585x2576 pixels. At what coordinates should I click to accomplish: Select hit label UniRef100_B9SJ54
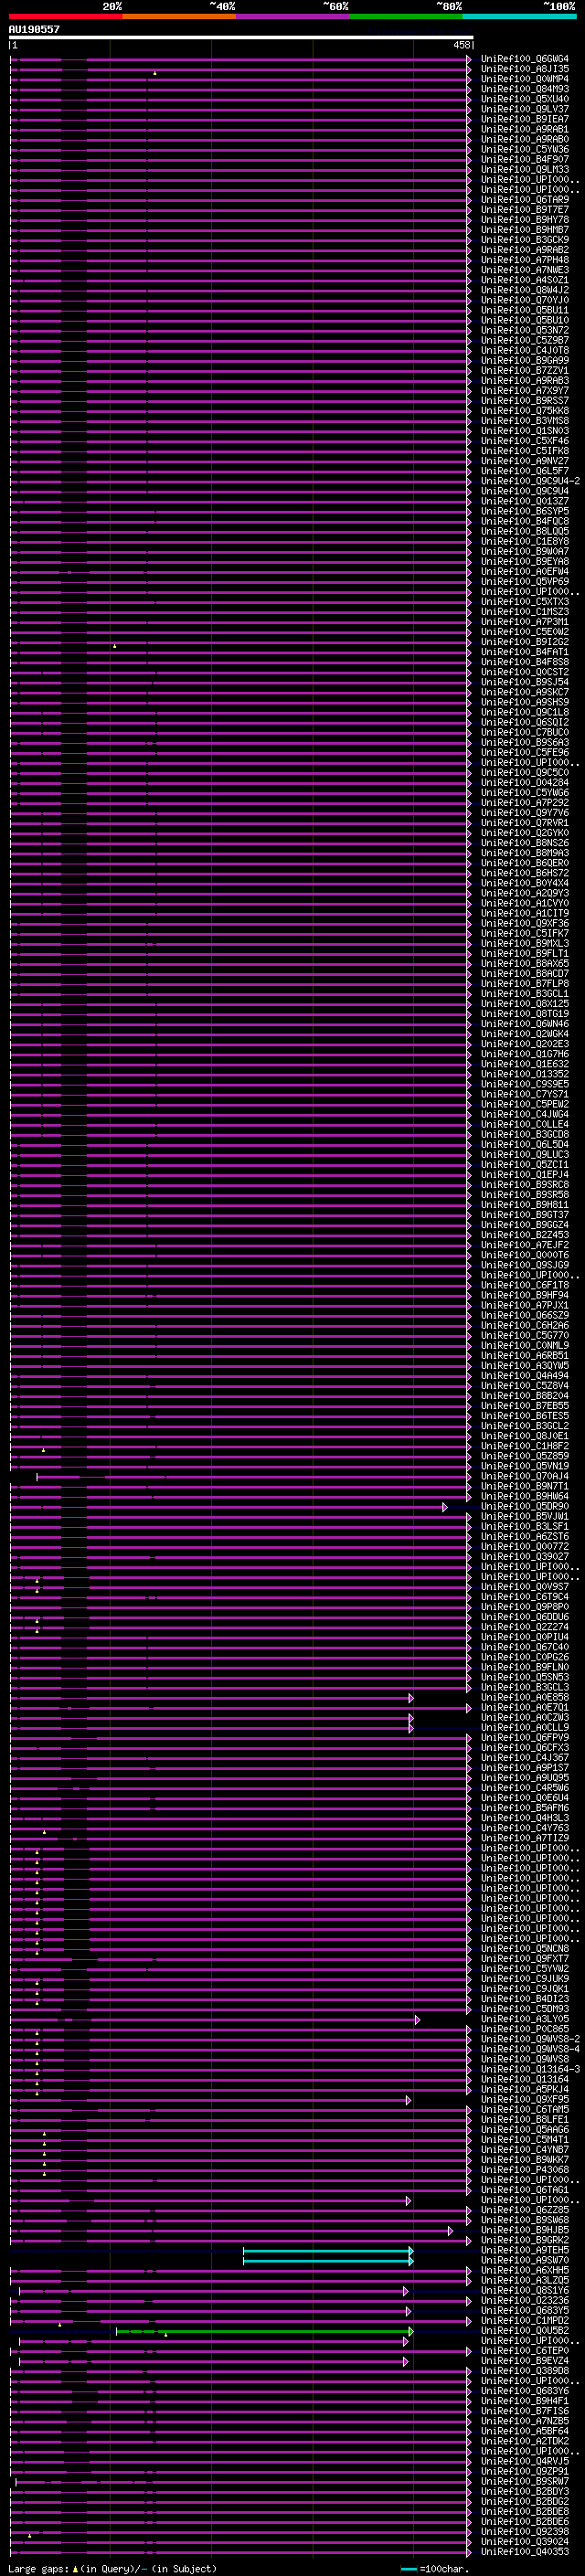tap(525, 682)
